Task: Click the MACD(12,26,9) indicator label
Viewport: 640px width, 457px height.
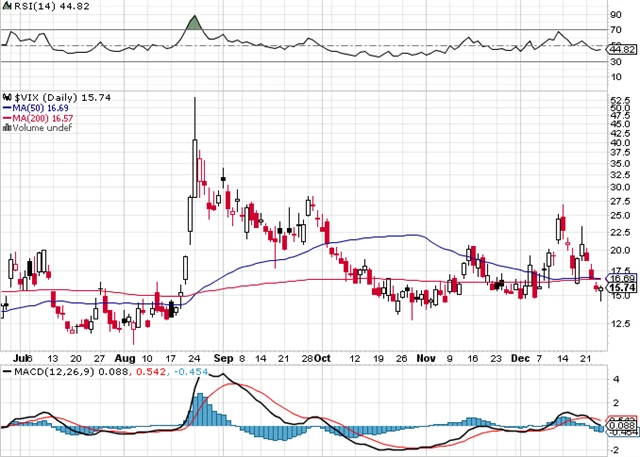Action: (50, 372)
